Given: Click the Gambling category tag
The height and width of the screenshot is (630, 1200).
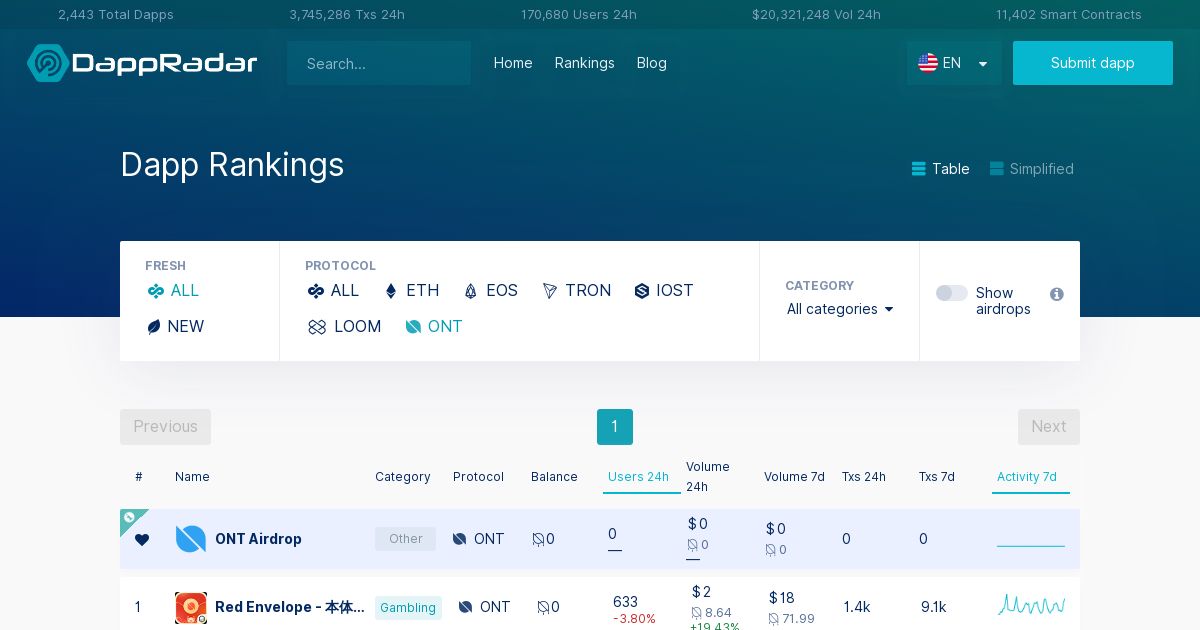Looking at the screenshot, I should 408,608.
